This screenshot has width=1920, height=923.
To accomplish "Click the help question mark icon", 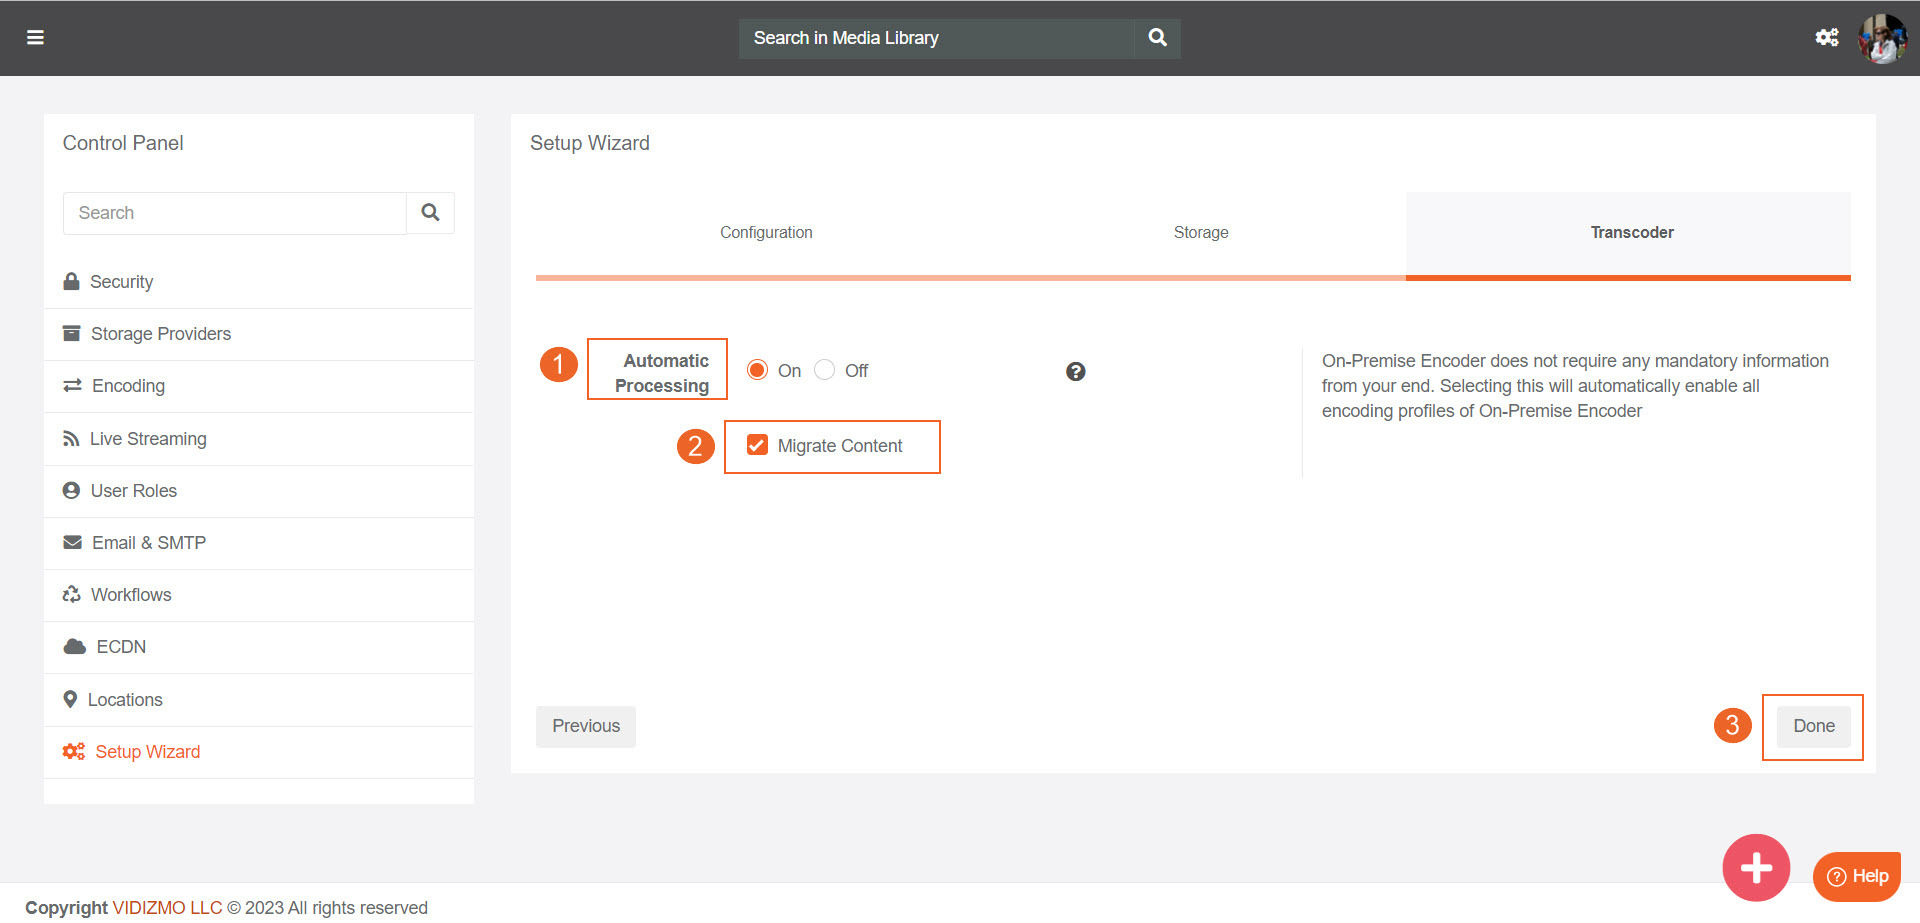I will click(x=1075, y=372).
